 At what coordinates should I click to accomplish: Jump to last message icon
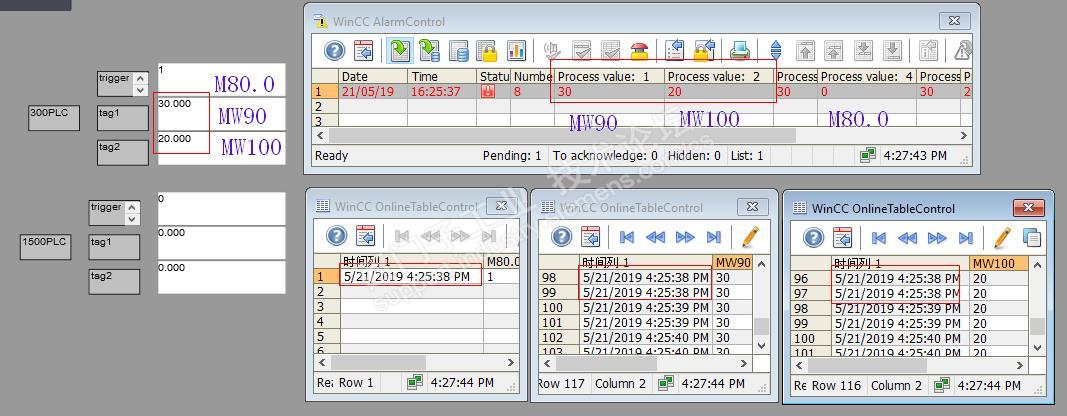[x=893, y=50]
